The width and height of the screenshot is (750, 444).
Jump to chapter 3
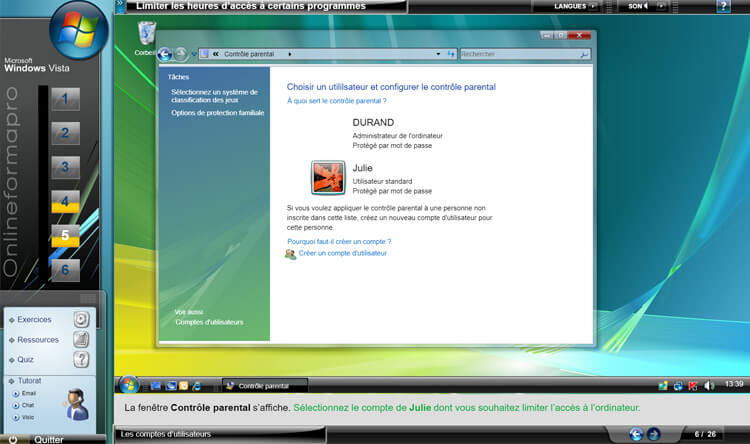coord(66,167)
